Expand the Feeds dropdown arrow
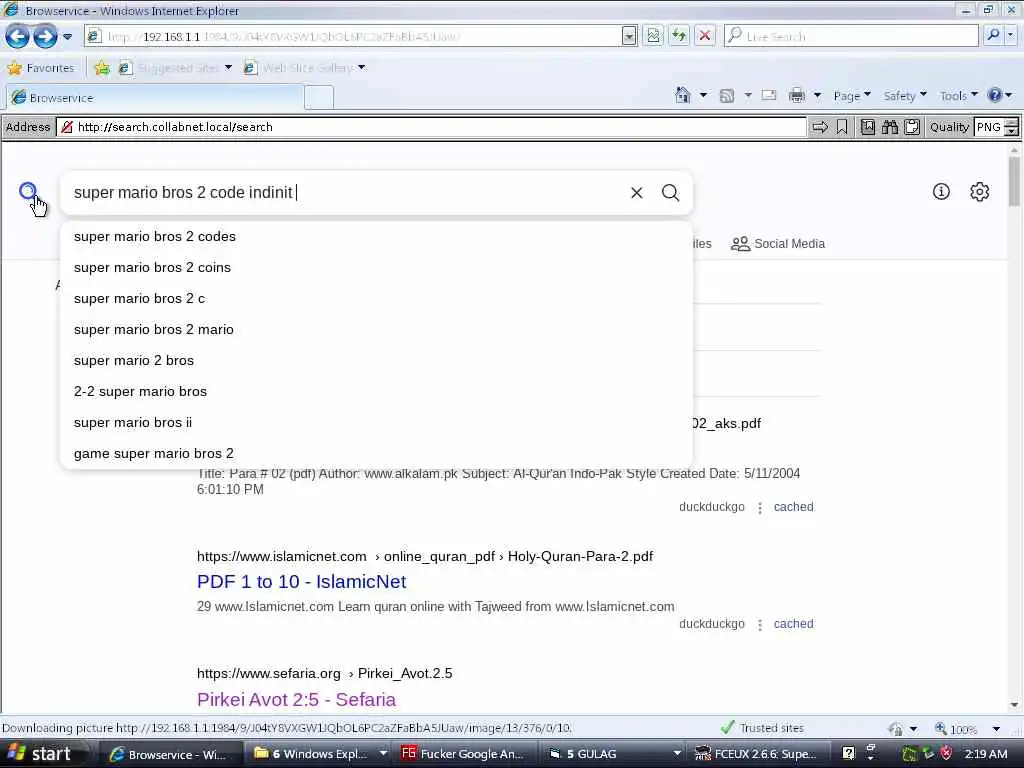 point(748,95)
